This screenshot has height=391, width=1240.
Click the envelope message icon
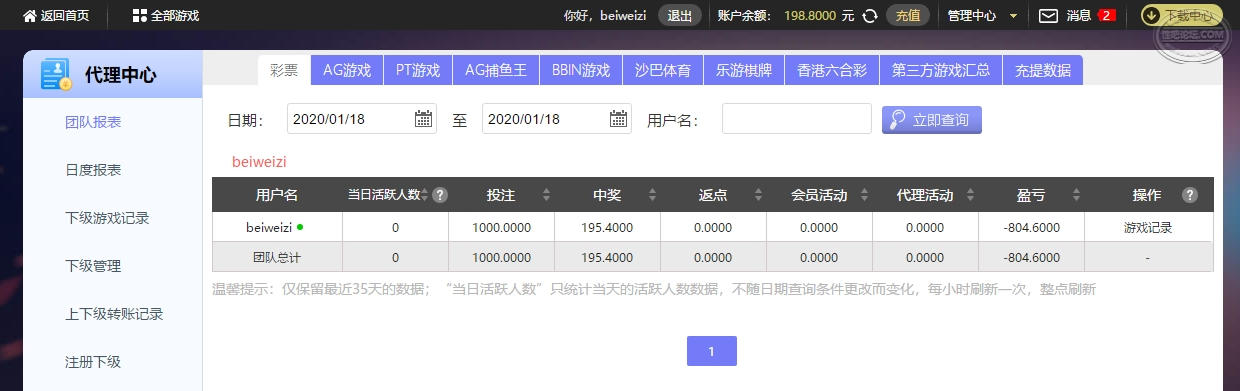(x=1048, y=15)
